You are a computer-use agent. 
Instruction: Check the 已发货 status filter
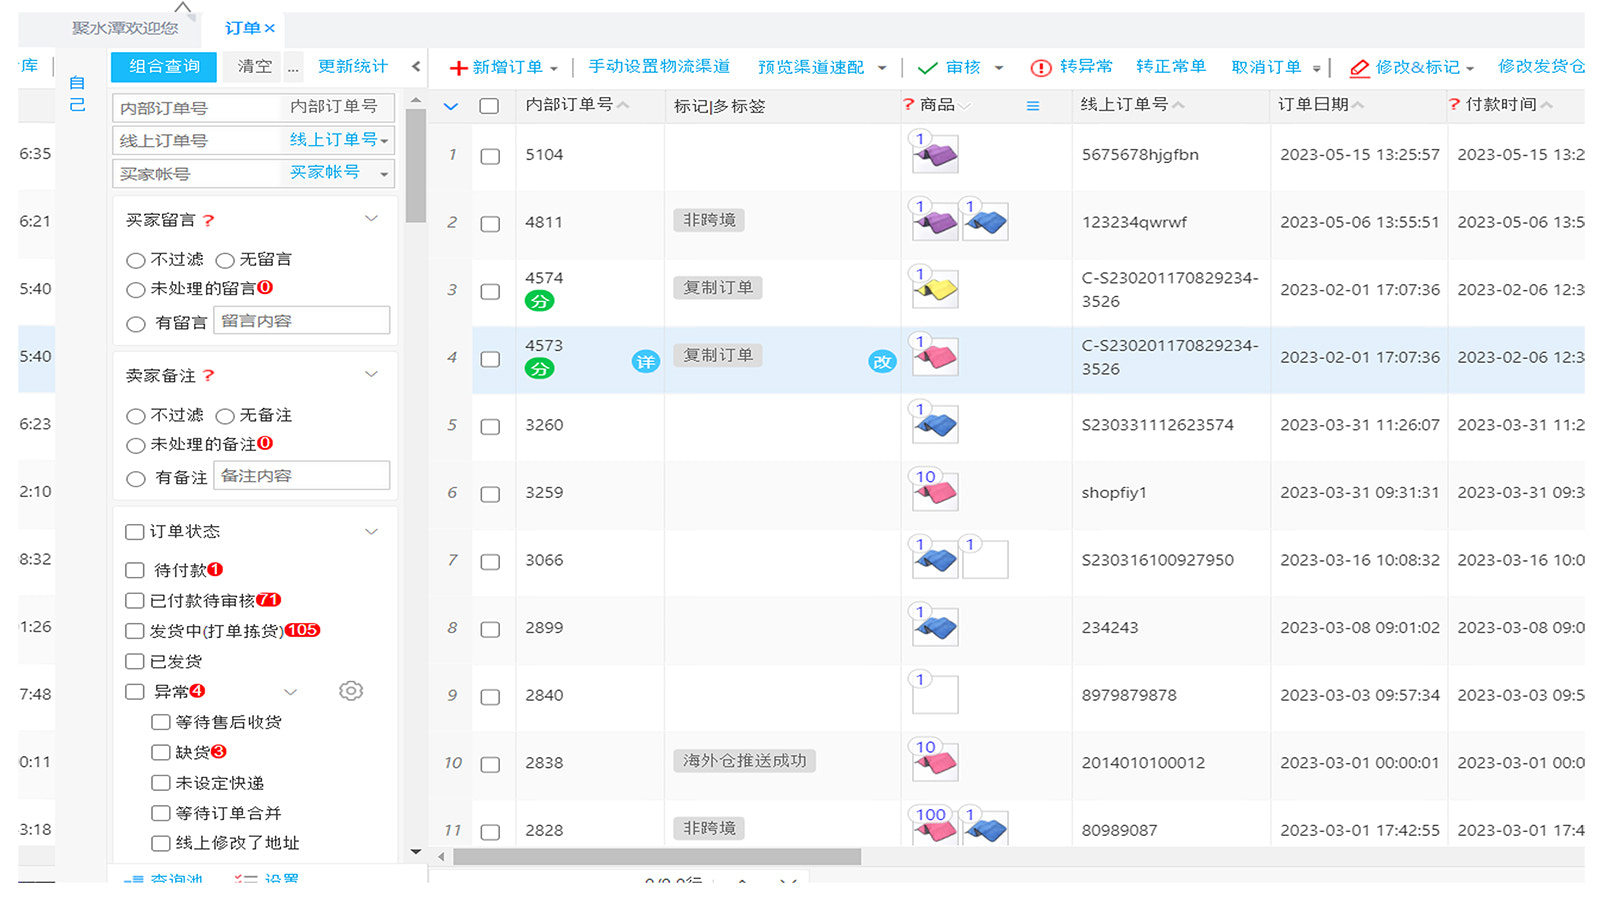click(x=135, y=661)
